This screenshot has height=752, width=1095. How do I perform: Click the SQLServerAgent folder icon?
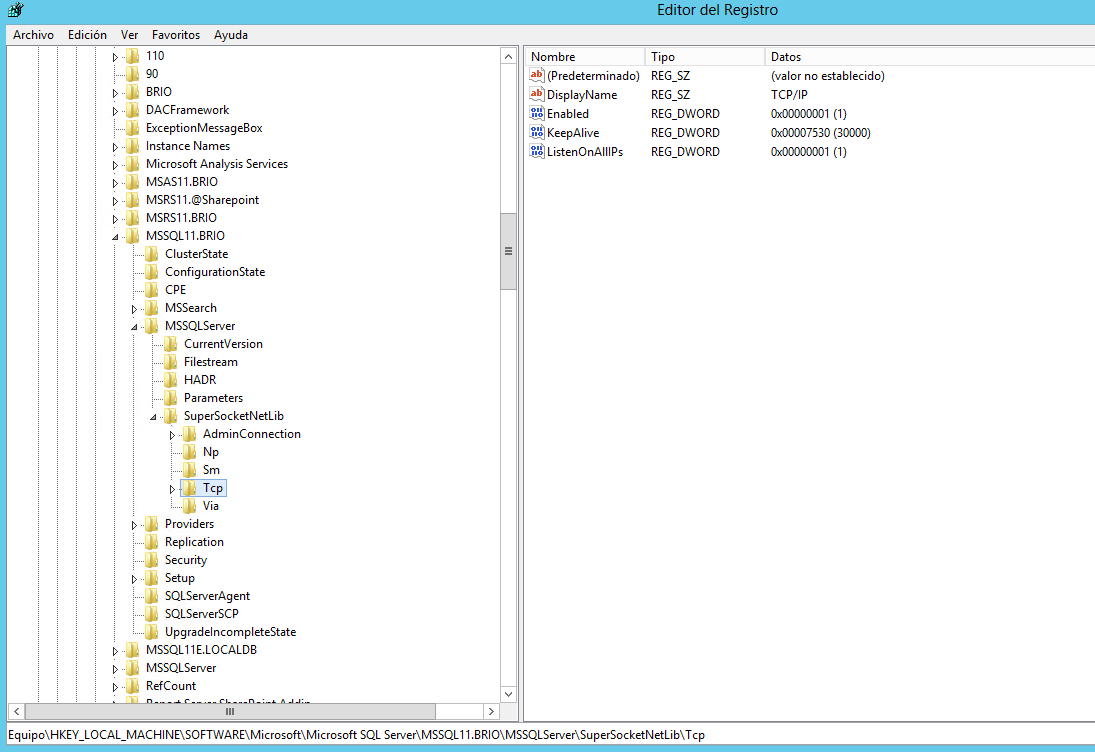pyautogui.click(x=152, y=596)
